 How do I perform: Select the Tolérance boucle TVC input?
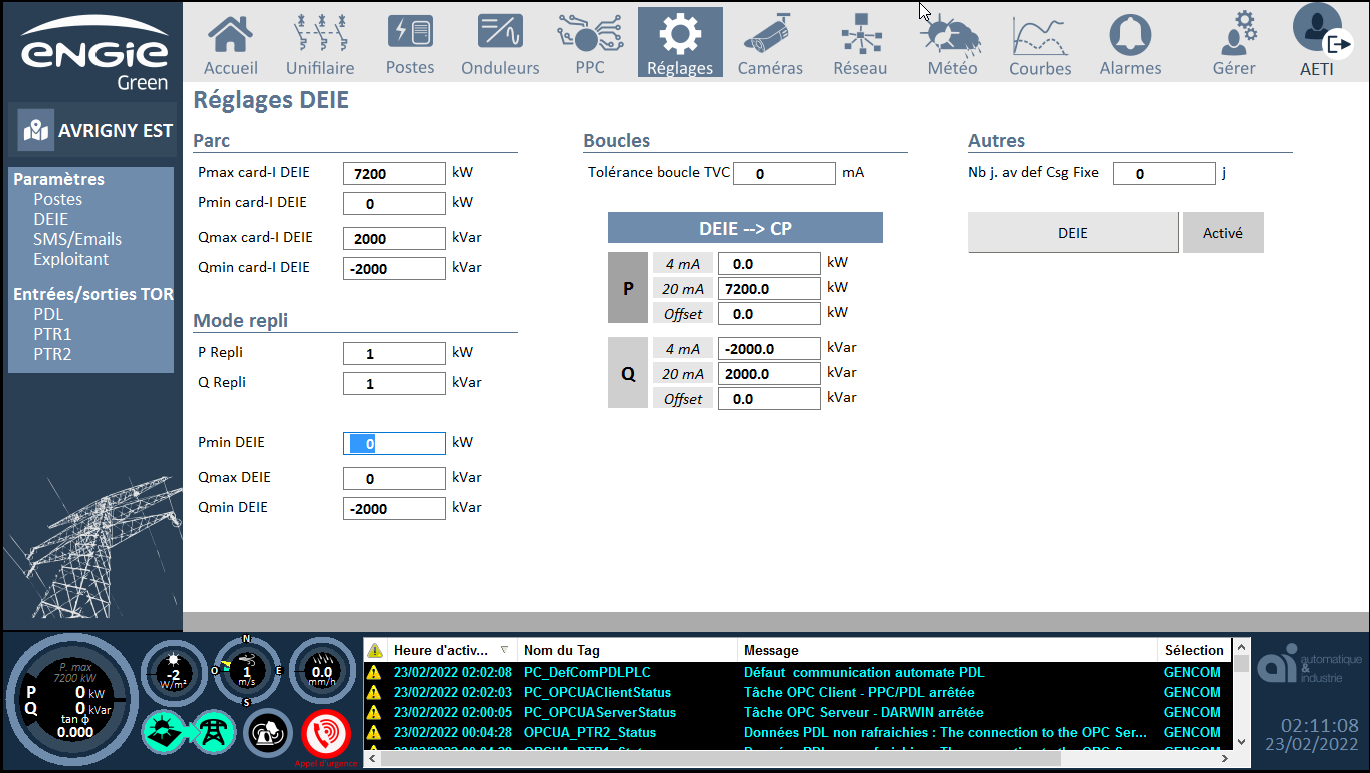(x=784, y=173)
